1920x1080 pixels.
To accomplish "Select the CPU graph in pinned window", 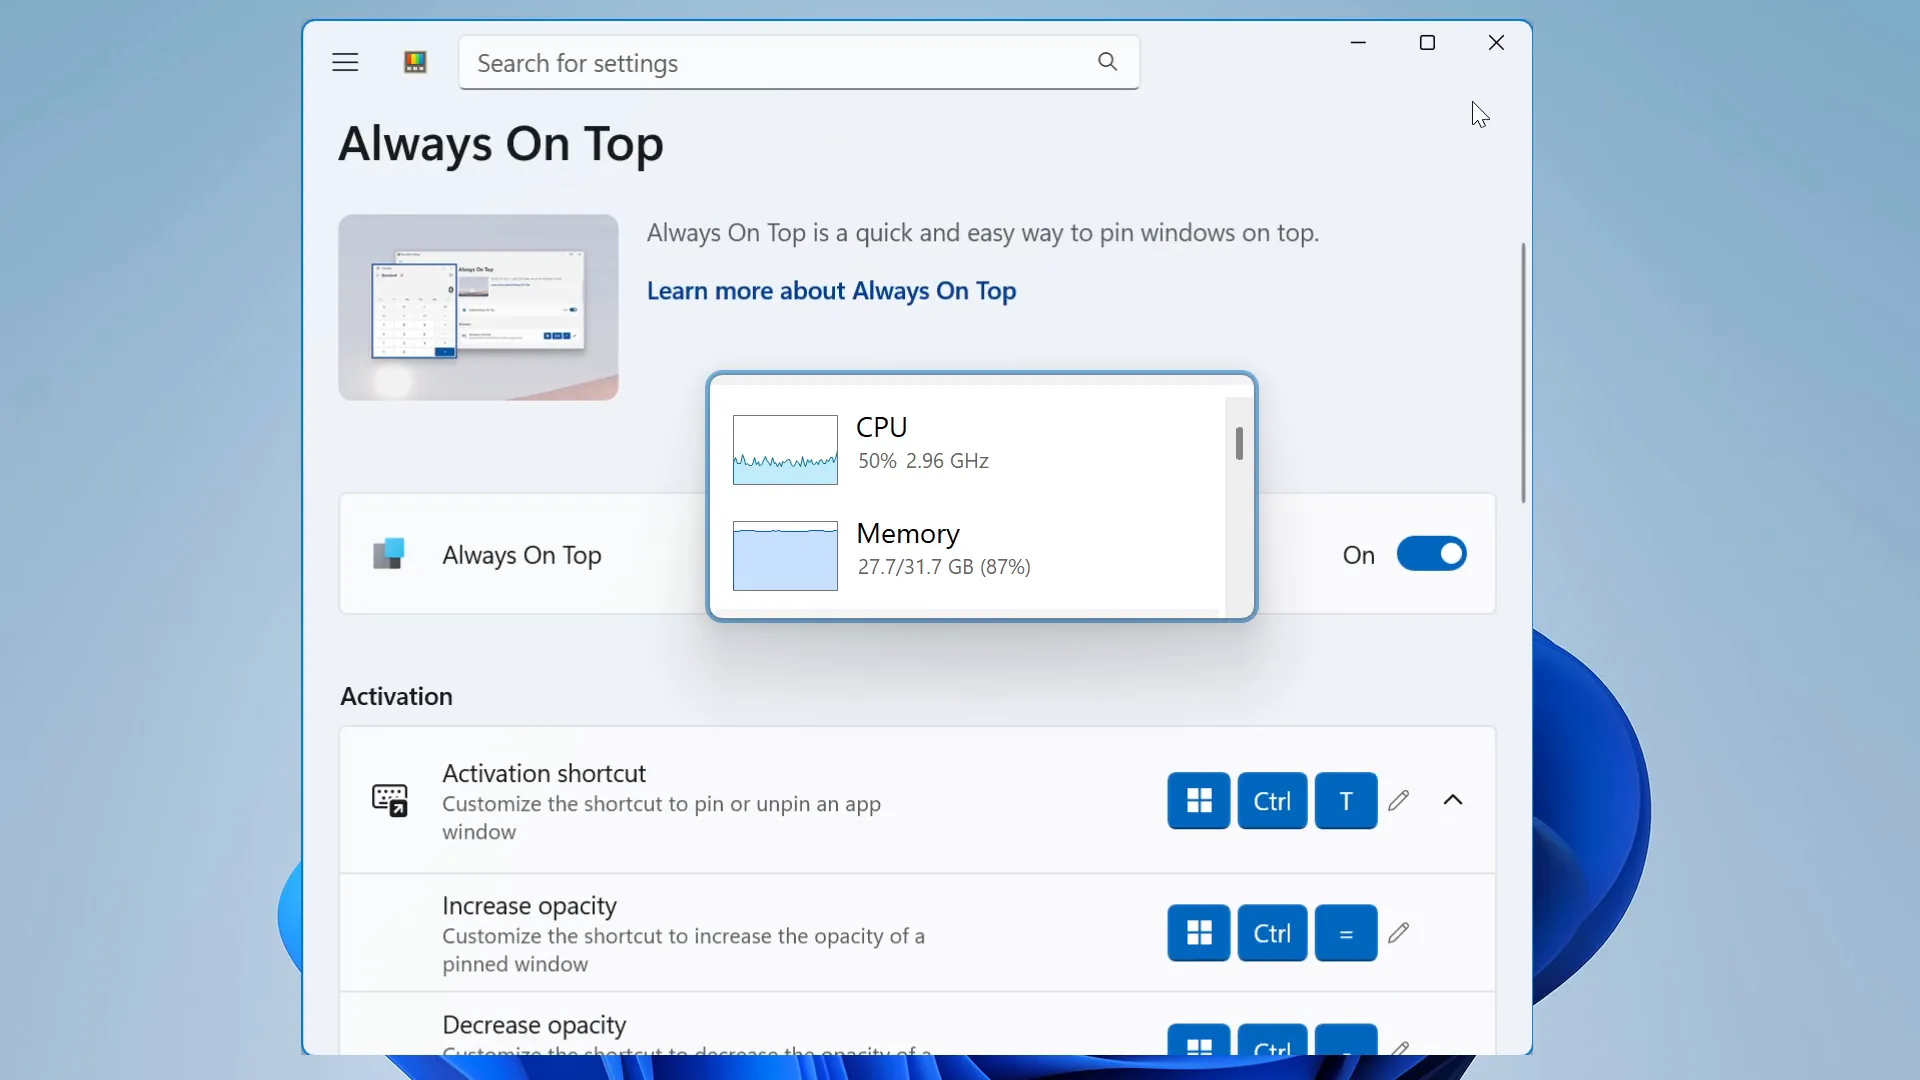I will (x=785, y=450).
